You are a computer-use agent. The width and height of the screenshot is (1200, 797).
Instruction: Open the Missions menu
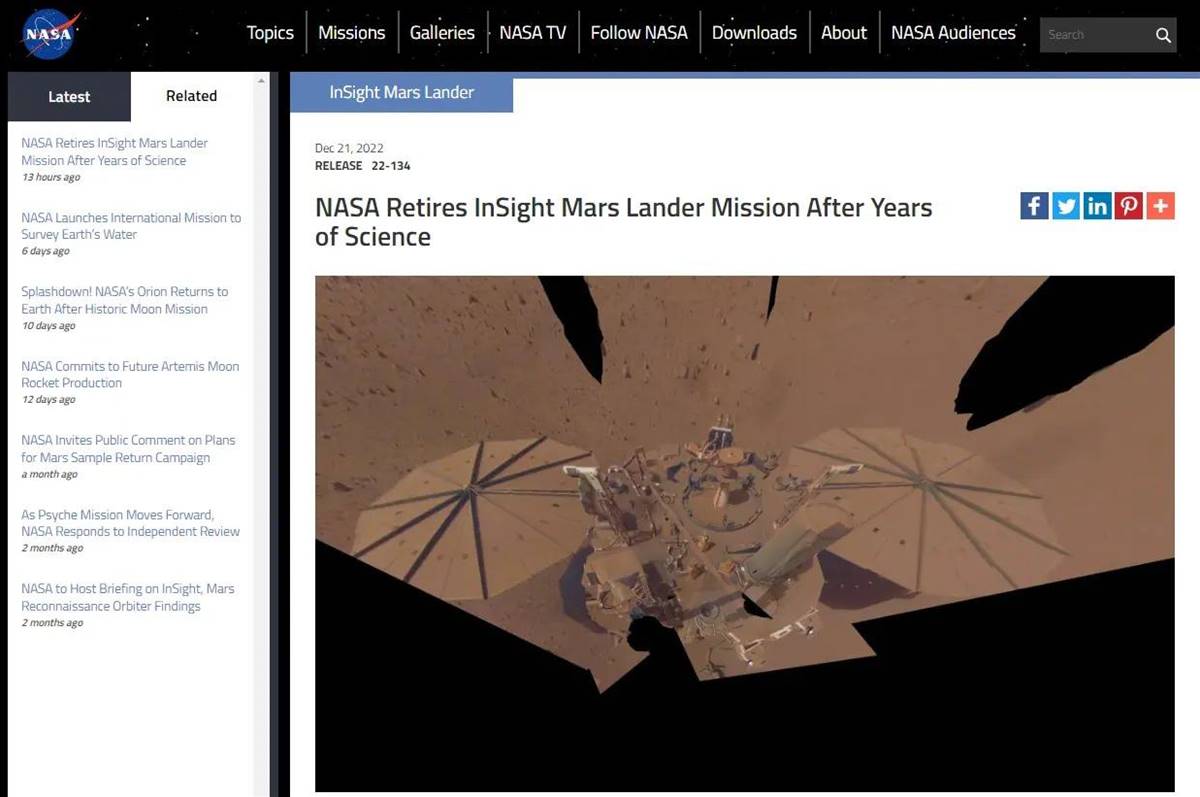coord(351,33)
